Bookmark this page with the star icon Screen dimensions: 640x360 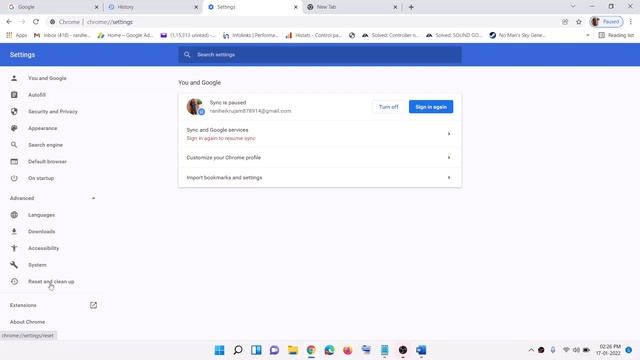(x=578, y=22)
